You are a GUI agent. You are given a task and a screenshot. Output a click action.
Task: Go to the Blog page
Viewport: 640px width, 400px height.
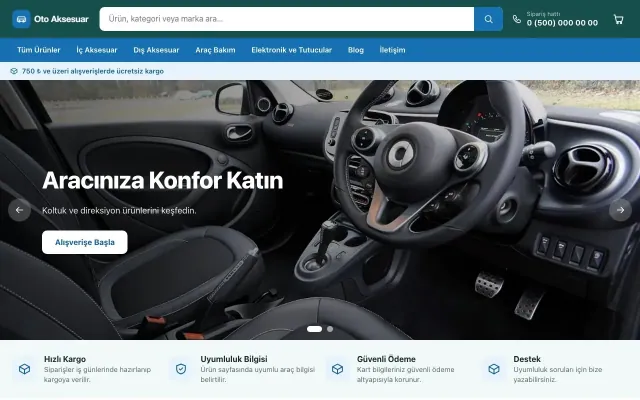(x=356, y=50)
